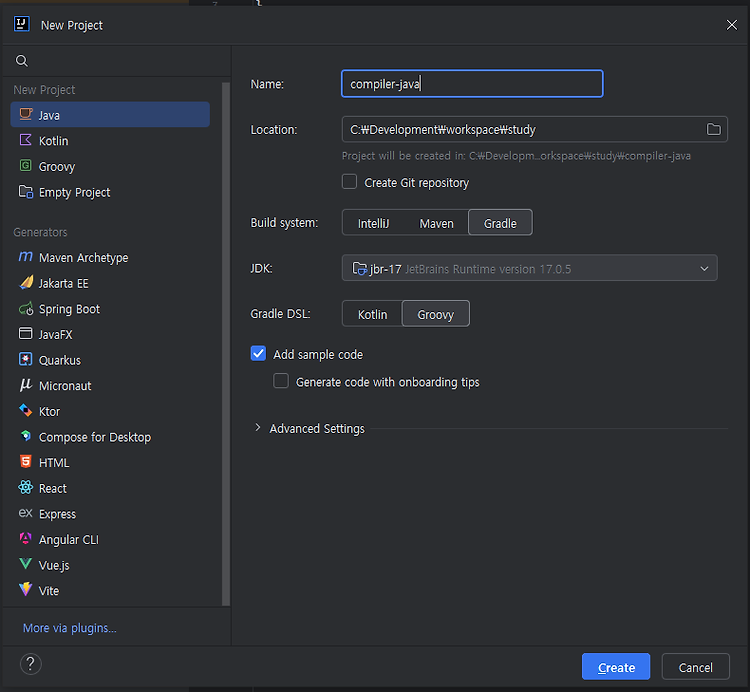Image resolution: width=750 pixels, height=692 pixels.
Task: Click the search magnifier icon
Action: [22, 61]
